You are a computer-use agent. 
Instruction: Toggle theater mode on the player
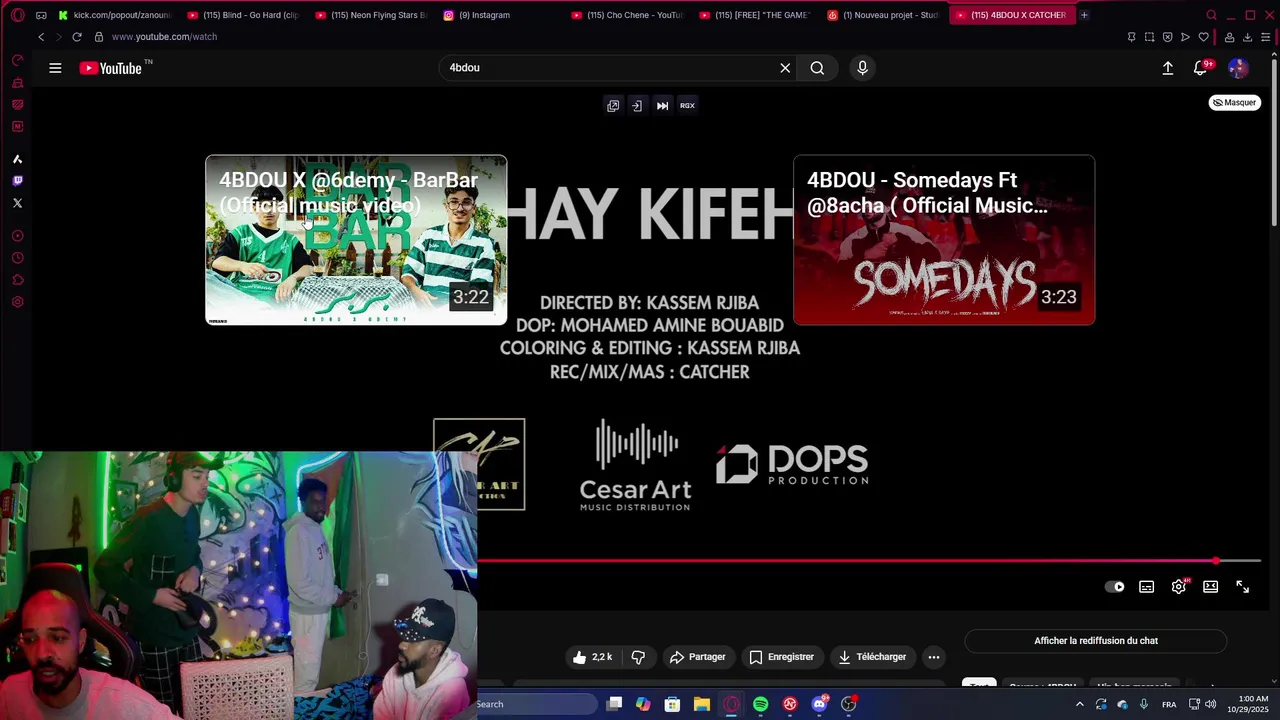pyautogui.click(x=1211, y=587)
